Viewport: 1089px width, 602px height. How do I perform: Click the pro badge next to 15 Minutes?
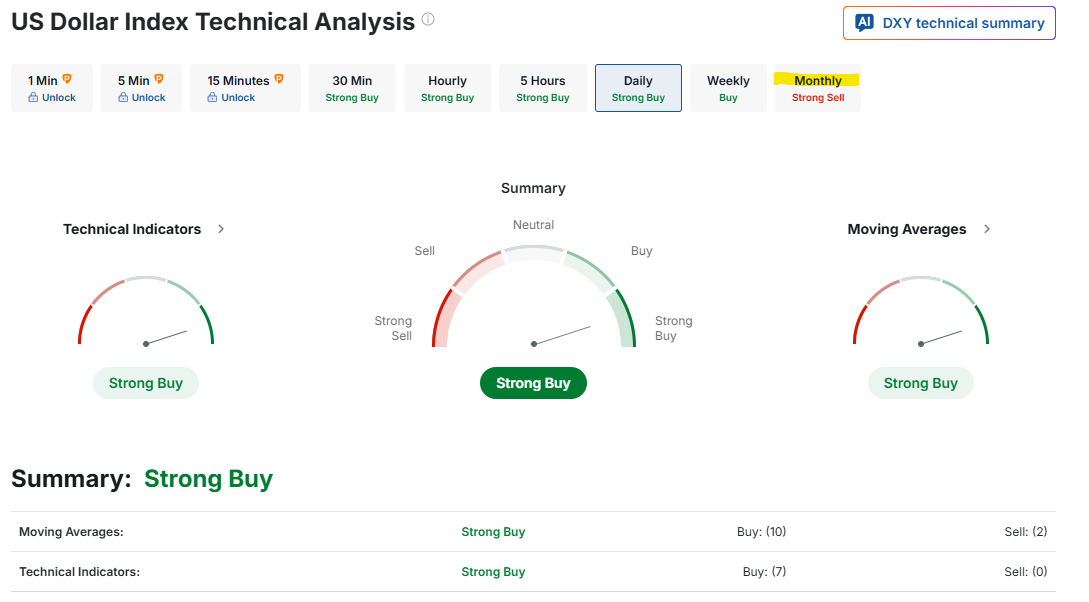click(x=279, y=79)
